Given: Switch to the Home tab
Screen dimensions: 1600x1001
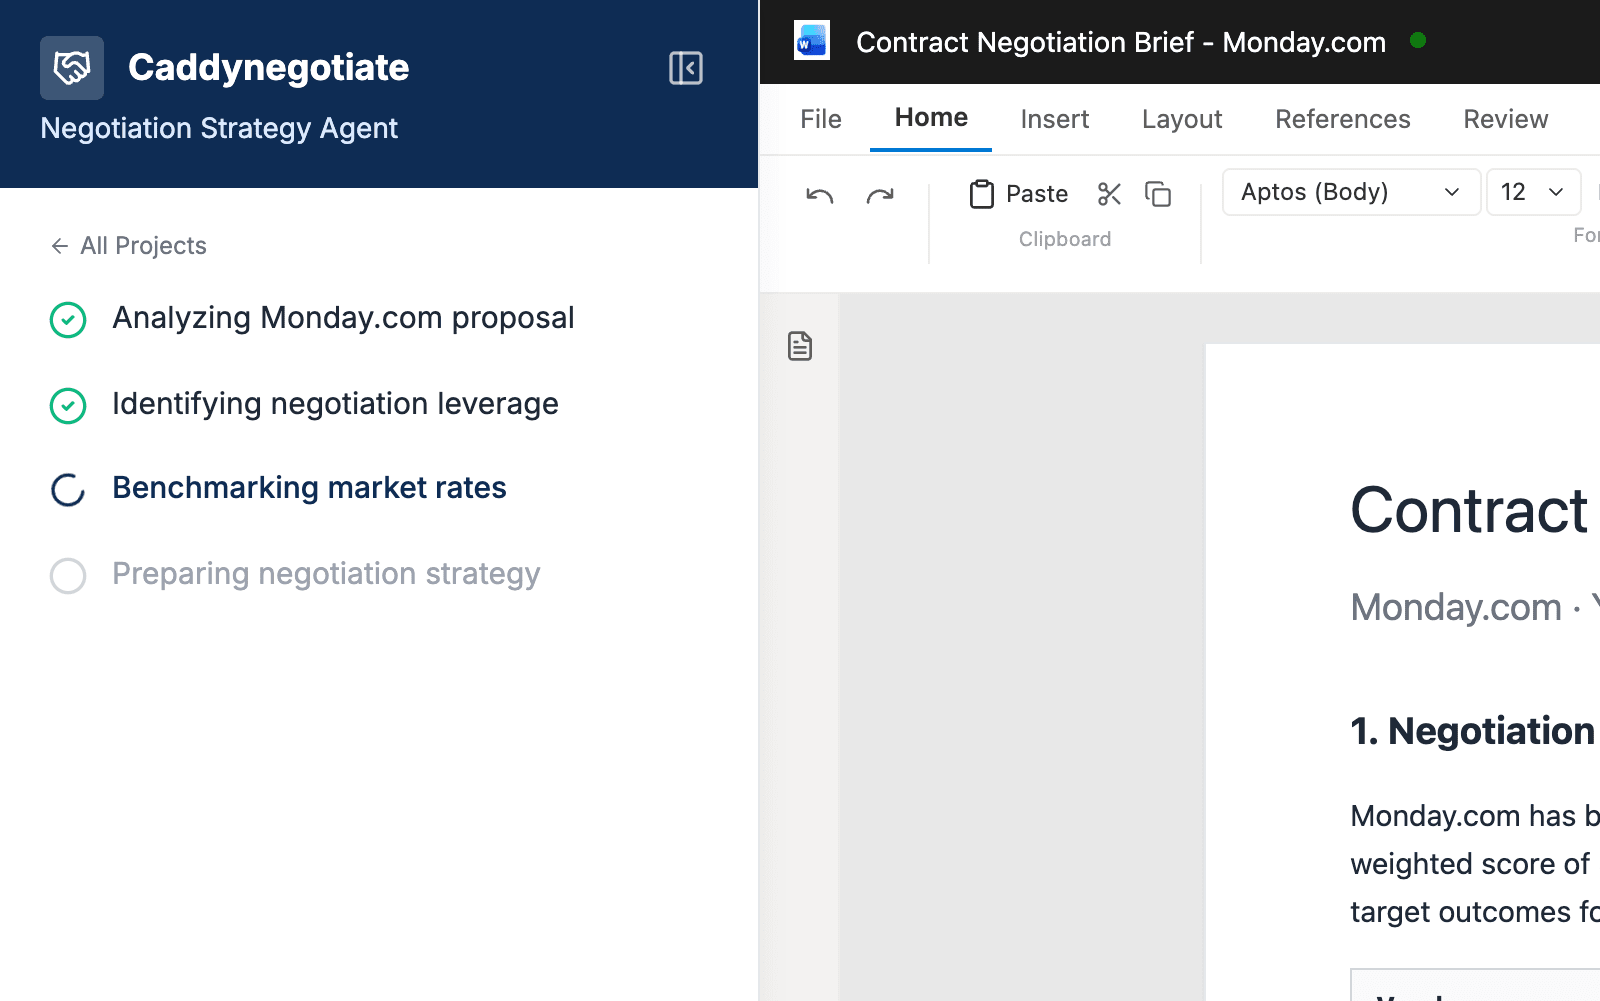Looking at the screenshot, I should [931, 118].
